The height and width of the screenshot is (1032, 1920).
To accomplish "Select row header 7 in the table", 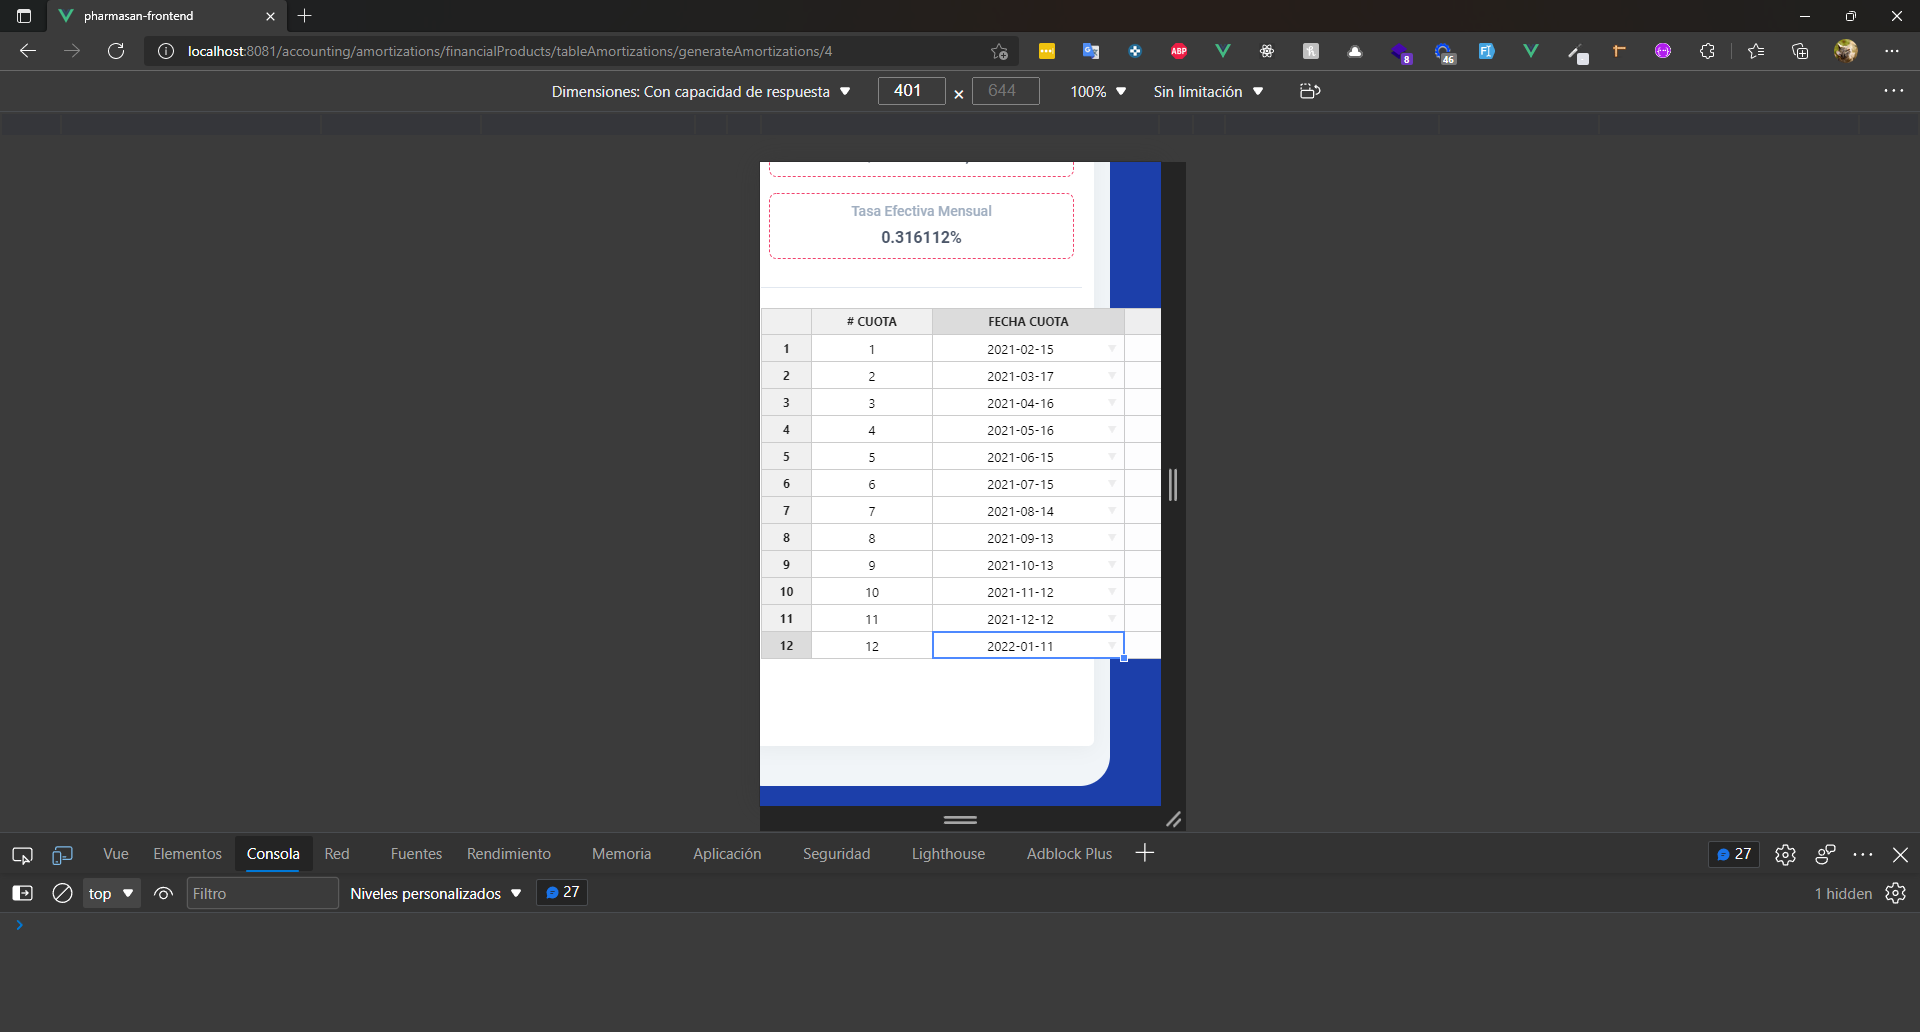I will (786, 510).
